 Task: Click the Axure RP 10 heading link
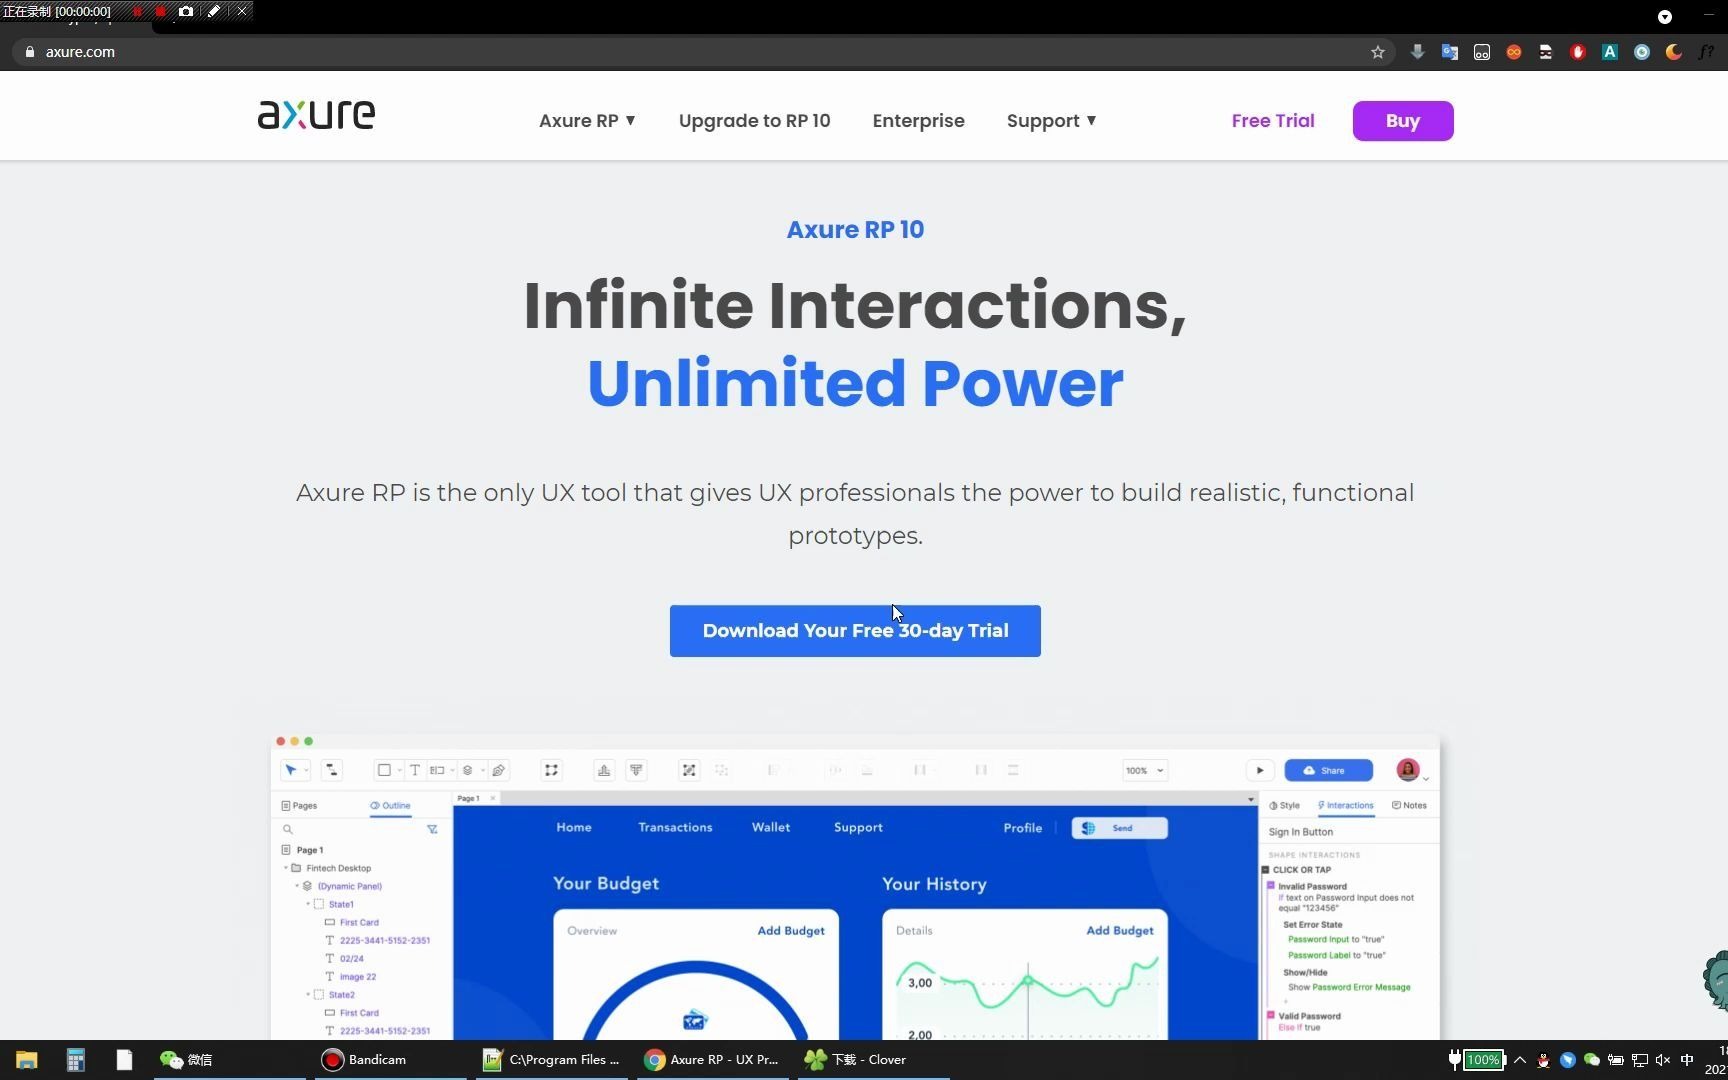[855, 230]
